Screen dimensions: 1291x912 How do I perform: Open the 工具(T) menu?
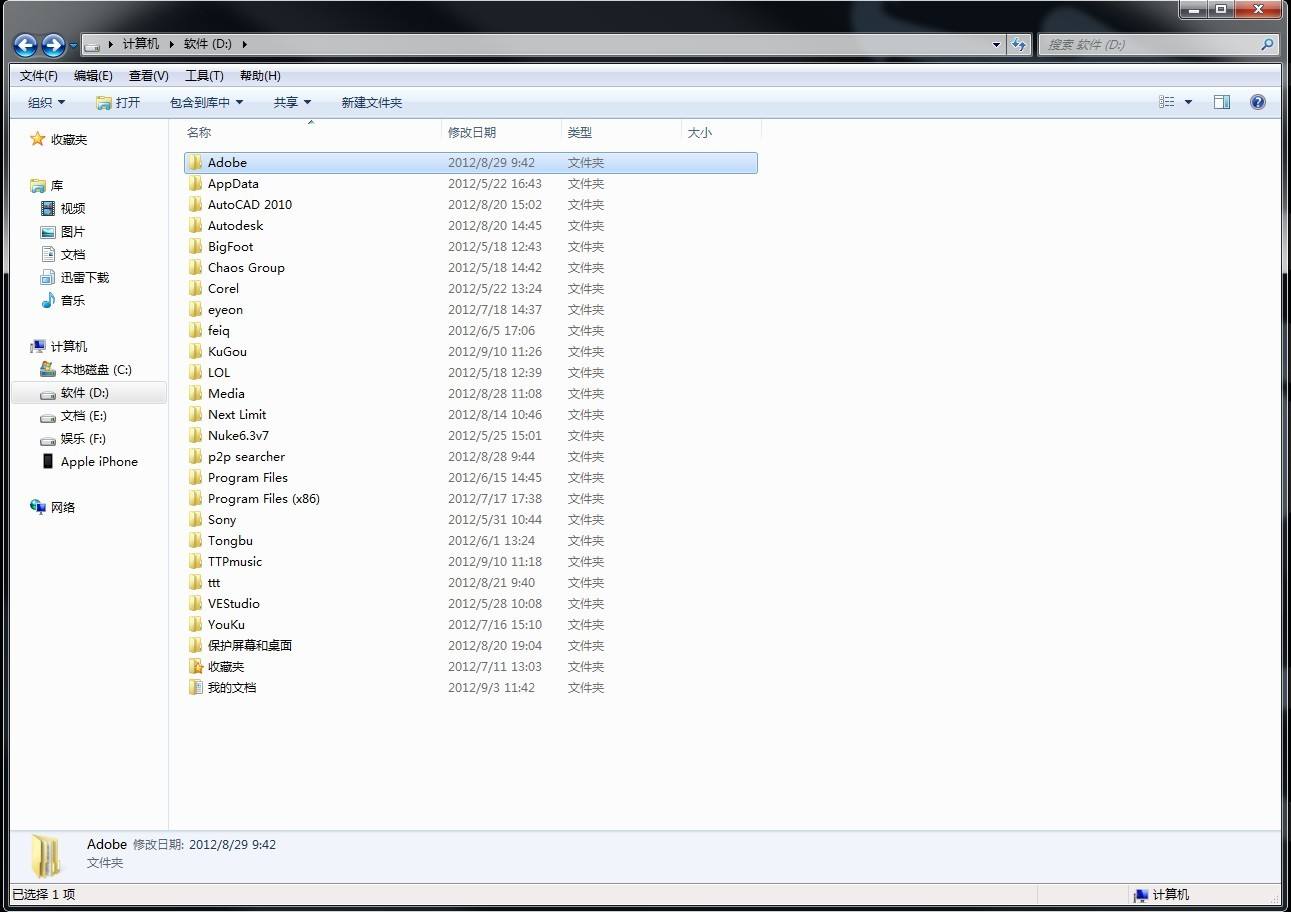(204, 76)
